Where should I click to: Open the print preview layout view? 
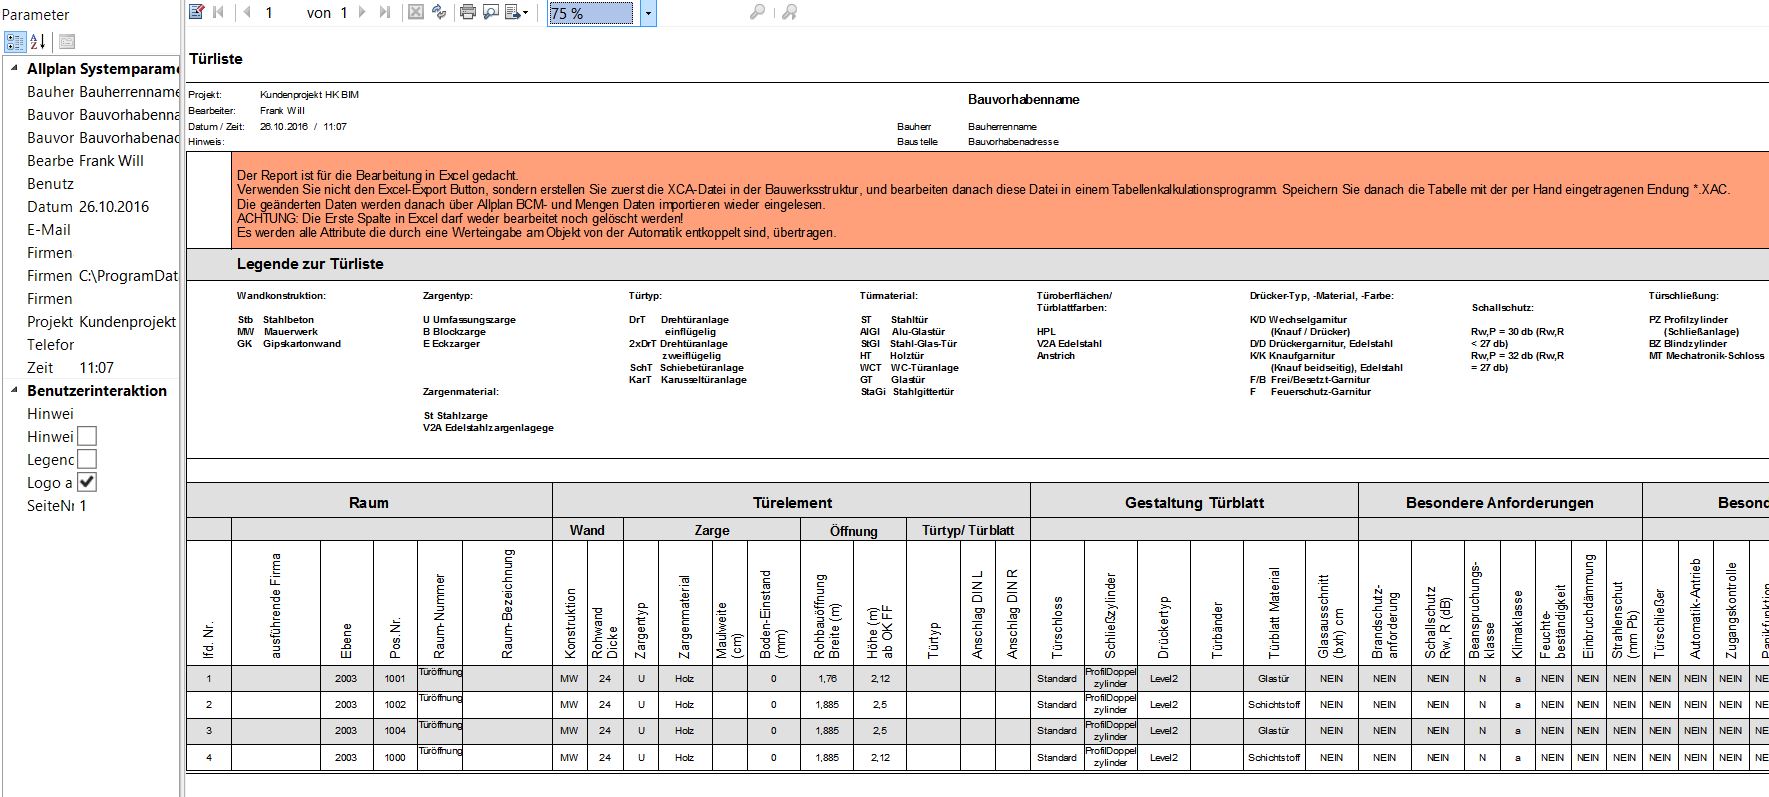point(490,12)
